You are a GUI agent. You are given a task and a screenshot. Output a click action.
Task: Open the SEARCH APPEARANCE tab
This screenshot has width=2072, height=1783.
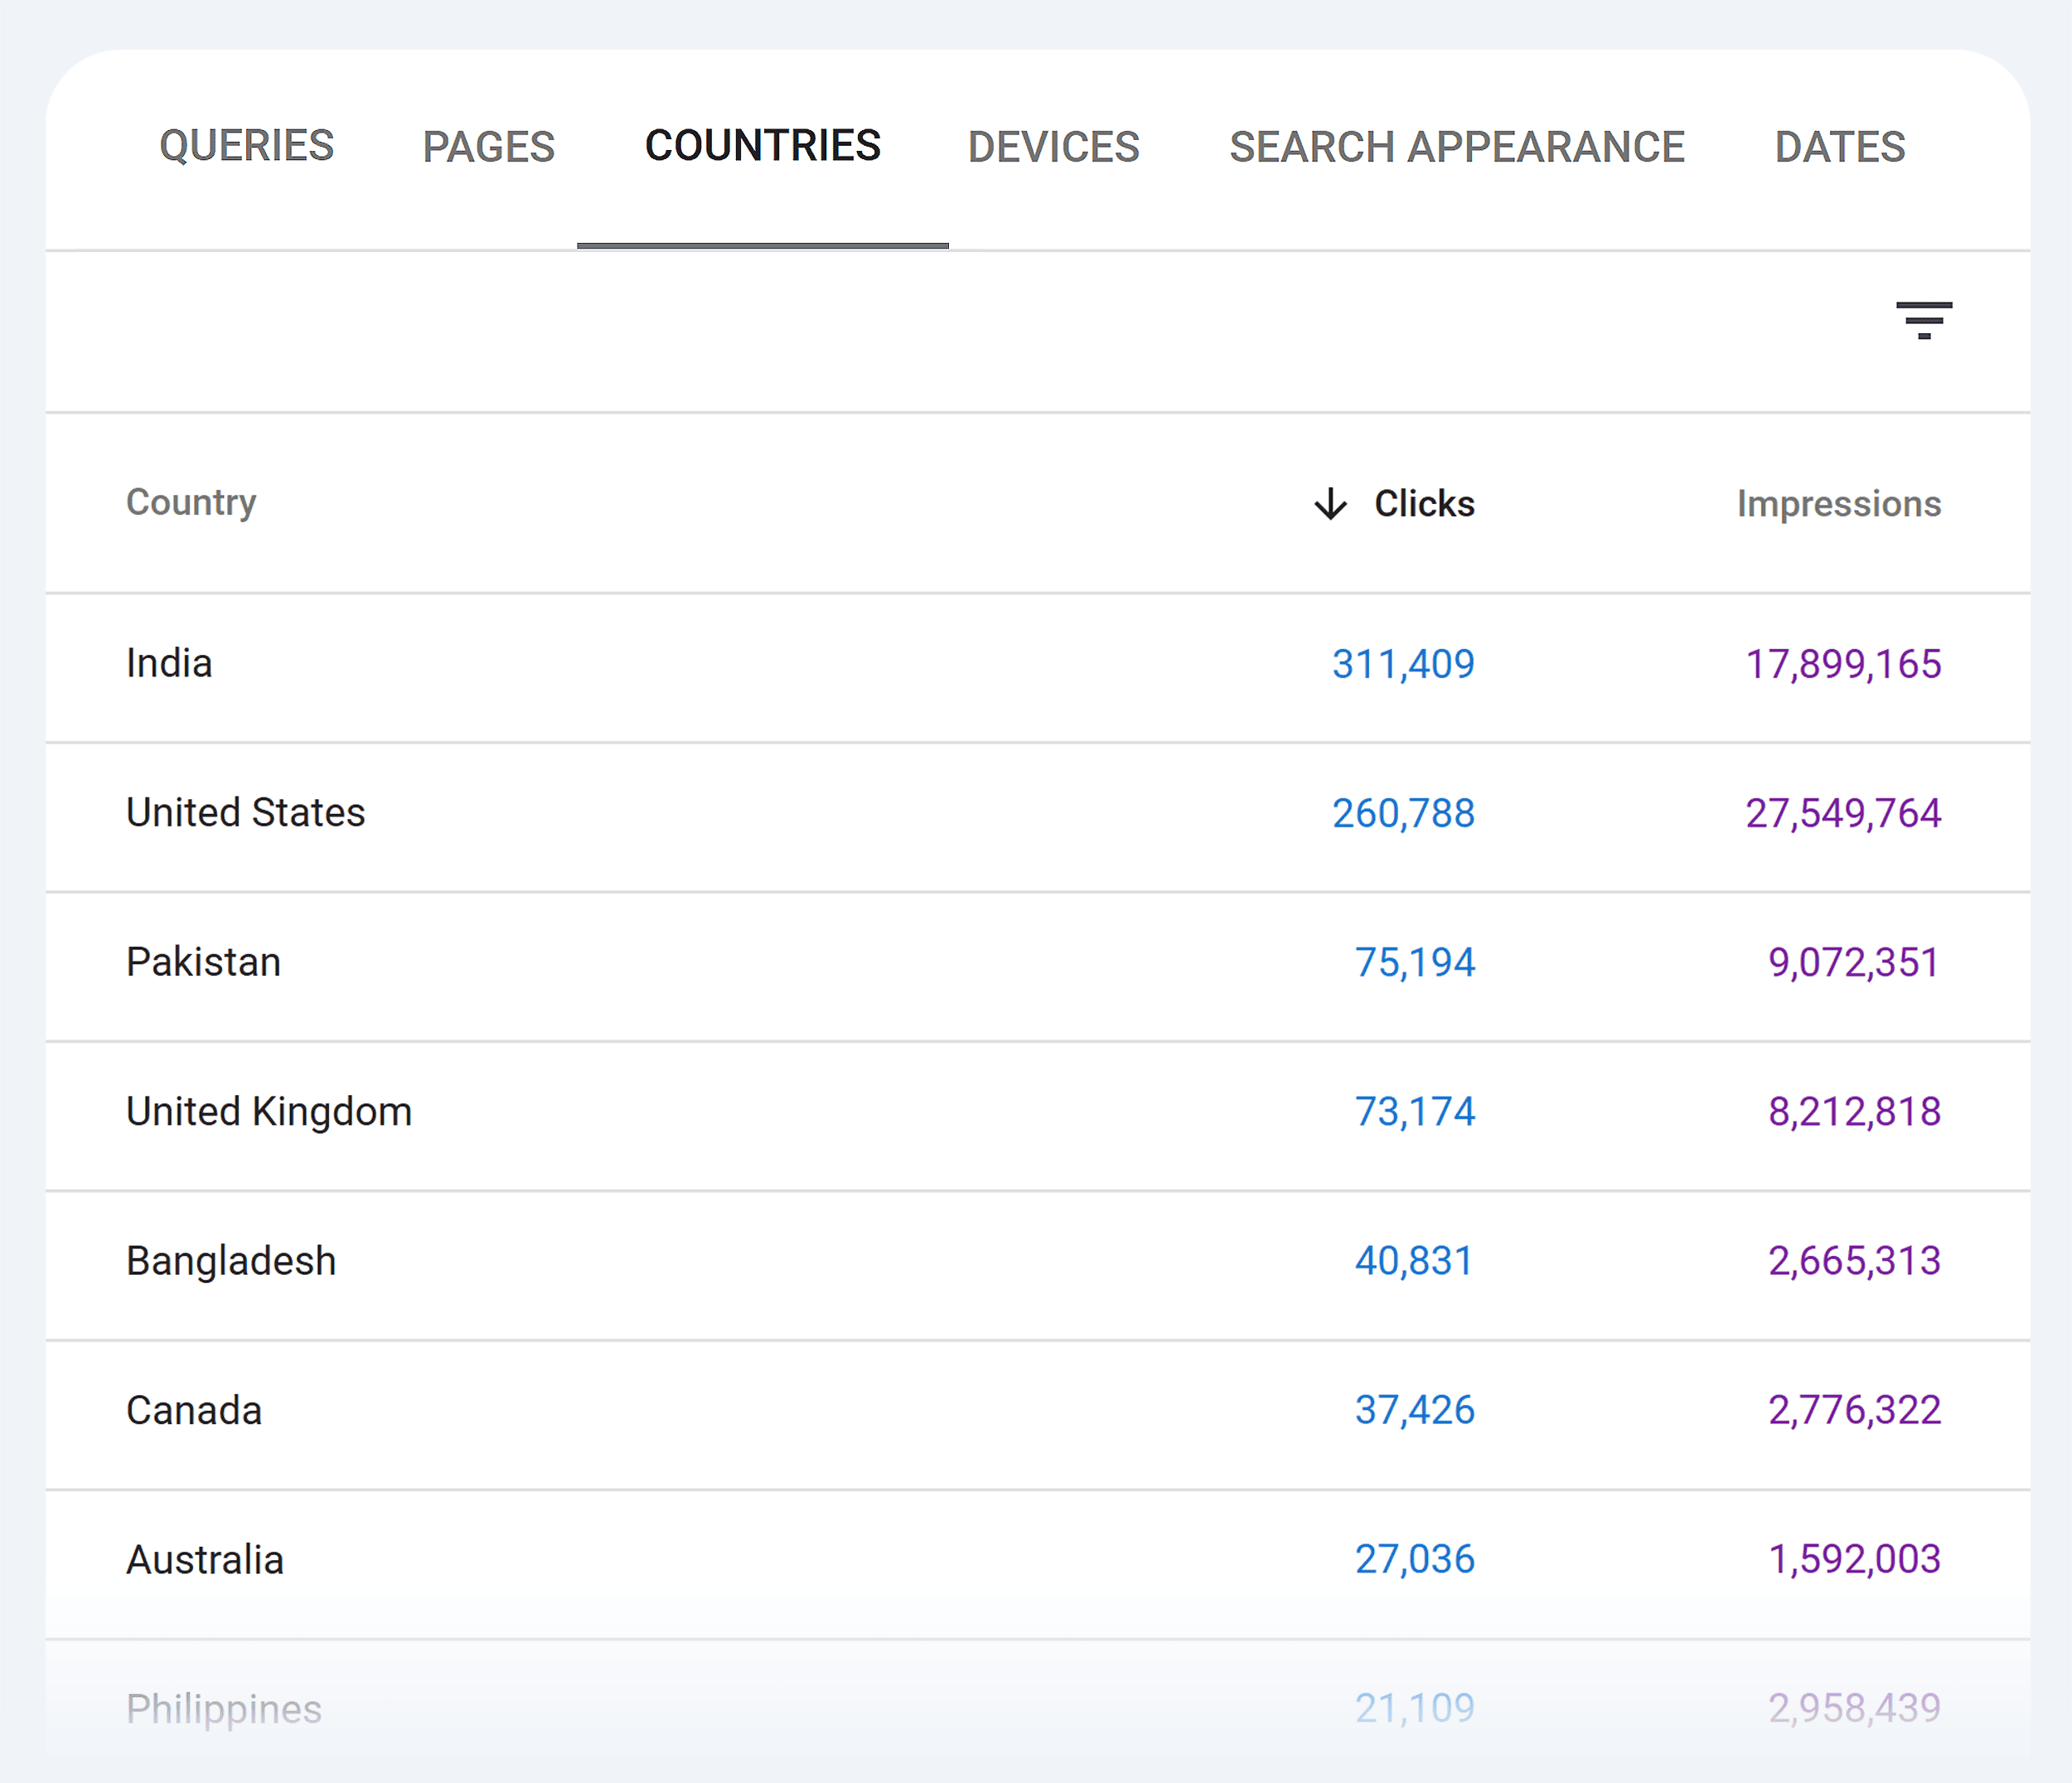1457,146
